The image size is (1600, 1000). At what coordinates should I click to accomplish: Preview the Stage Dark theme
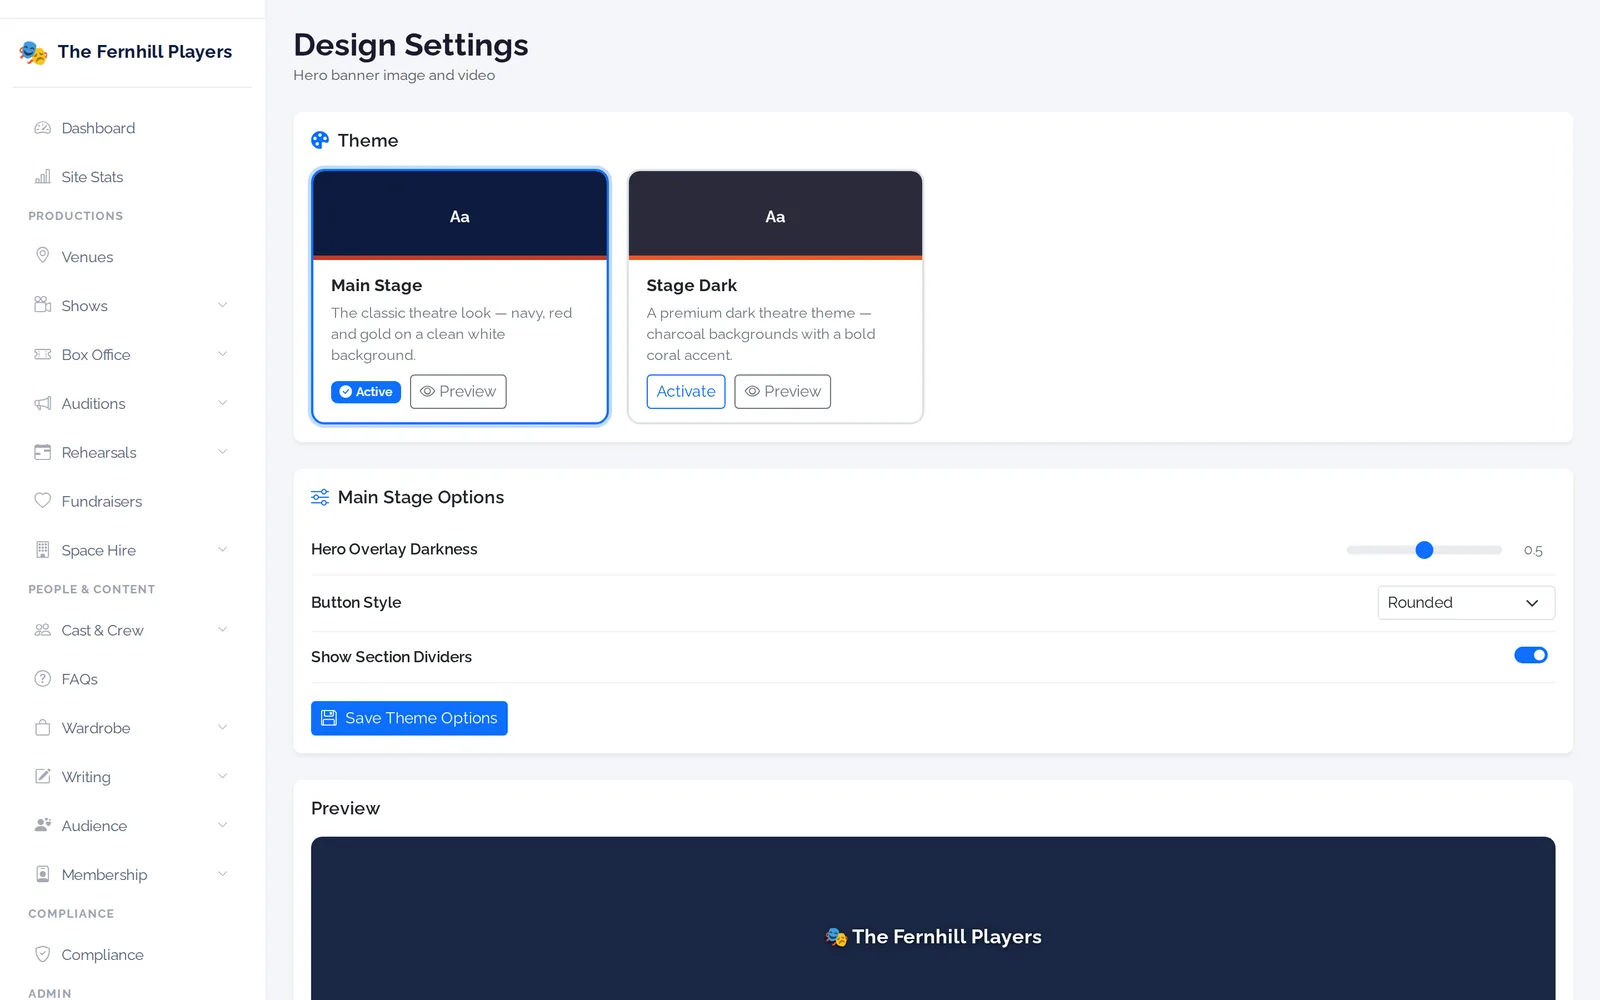(x=783, y=392)
